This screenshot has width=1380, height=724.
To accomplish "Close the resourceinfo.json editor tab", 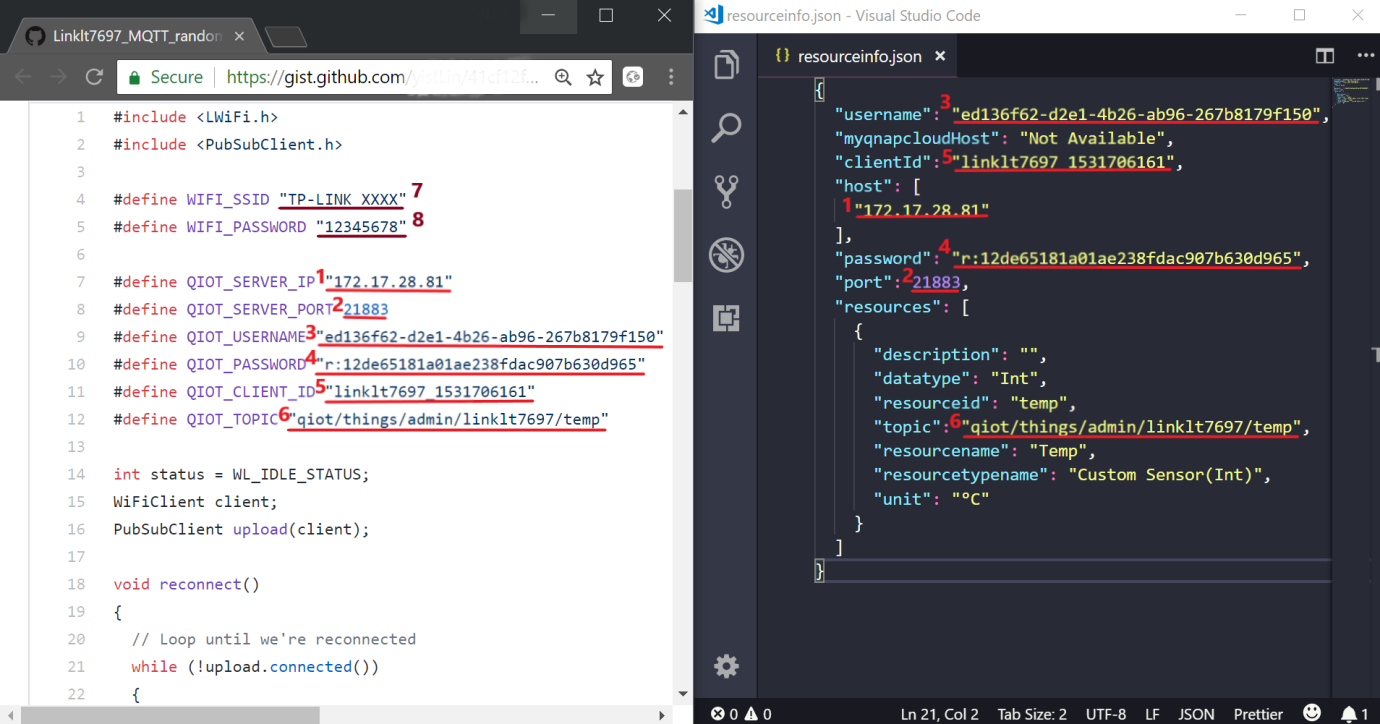I will click(940, 57).
